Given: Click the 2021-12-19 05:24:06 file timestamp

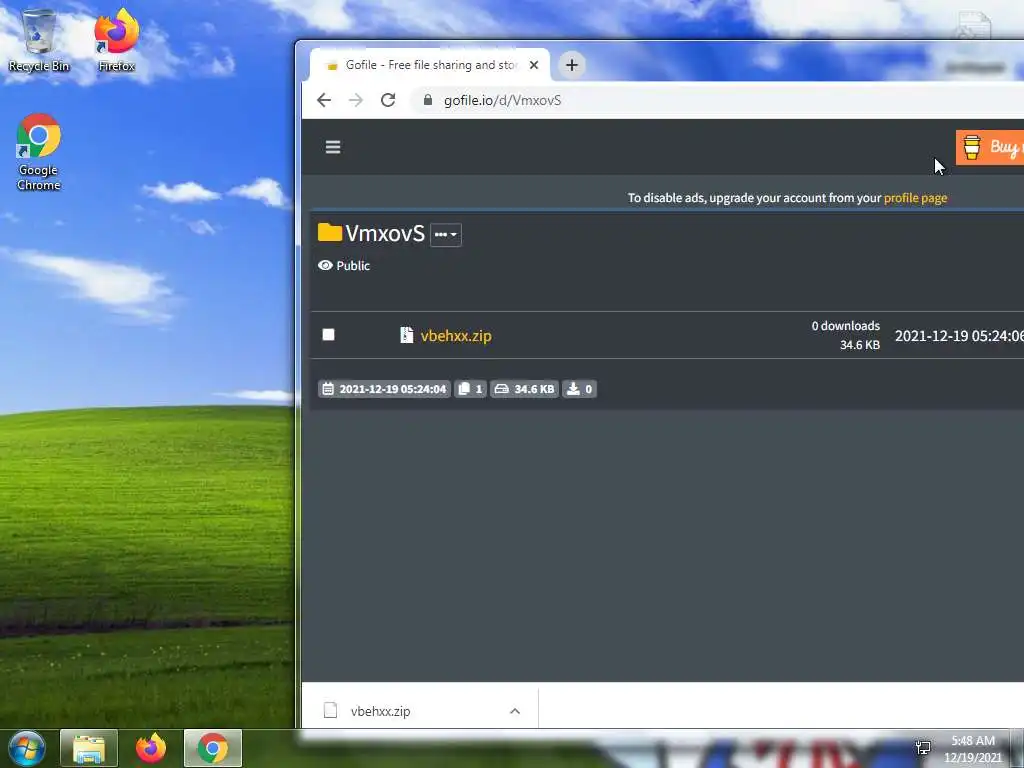Looking at the screenshot, I should coord(959,336).
